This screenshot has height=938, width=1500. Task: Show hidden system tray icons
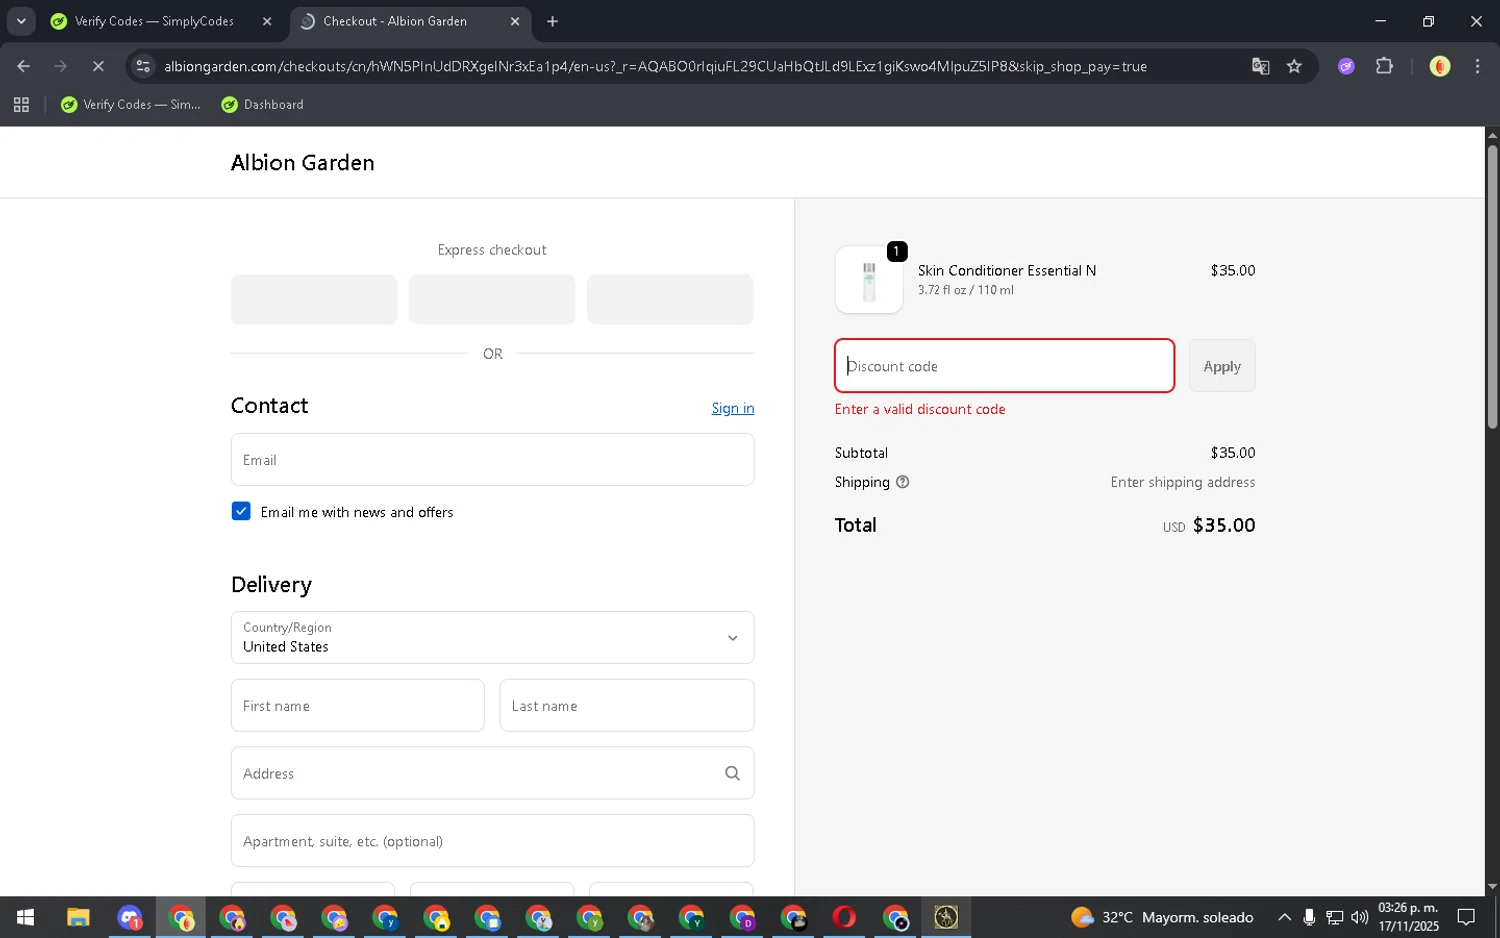[1284, 917]
